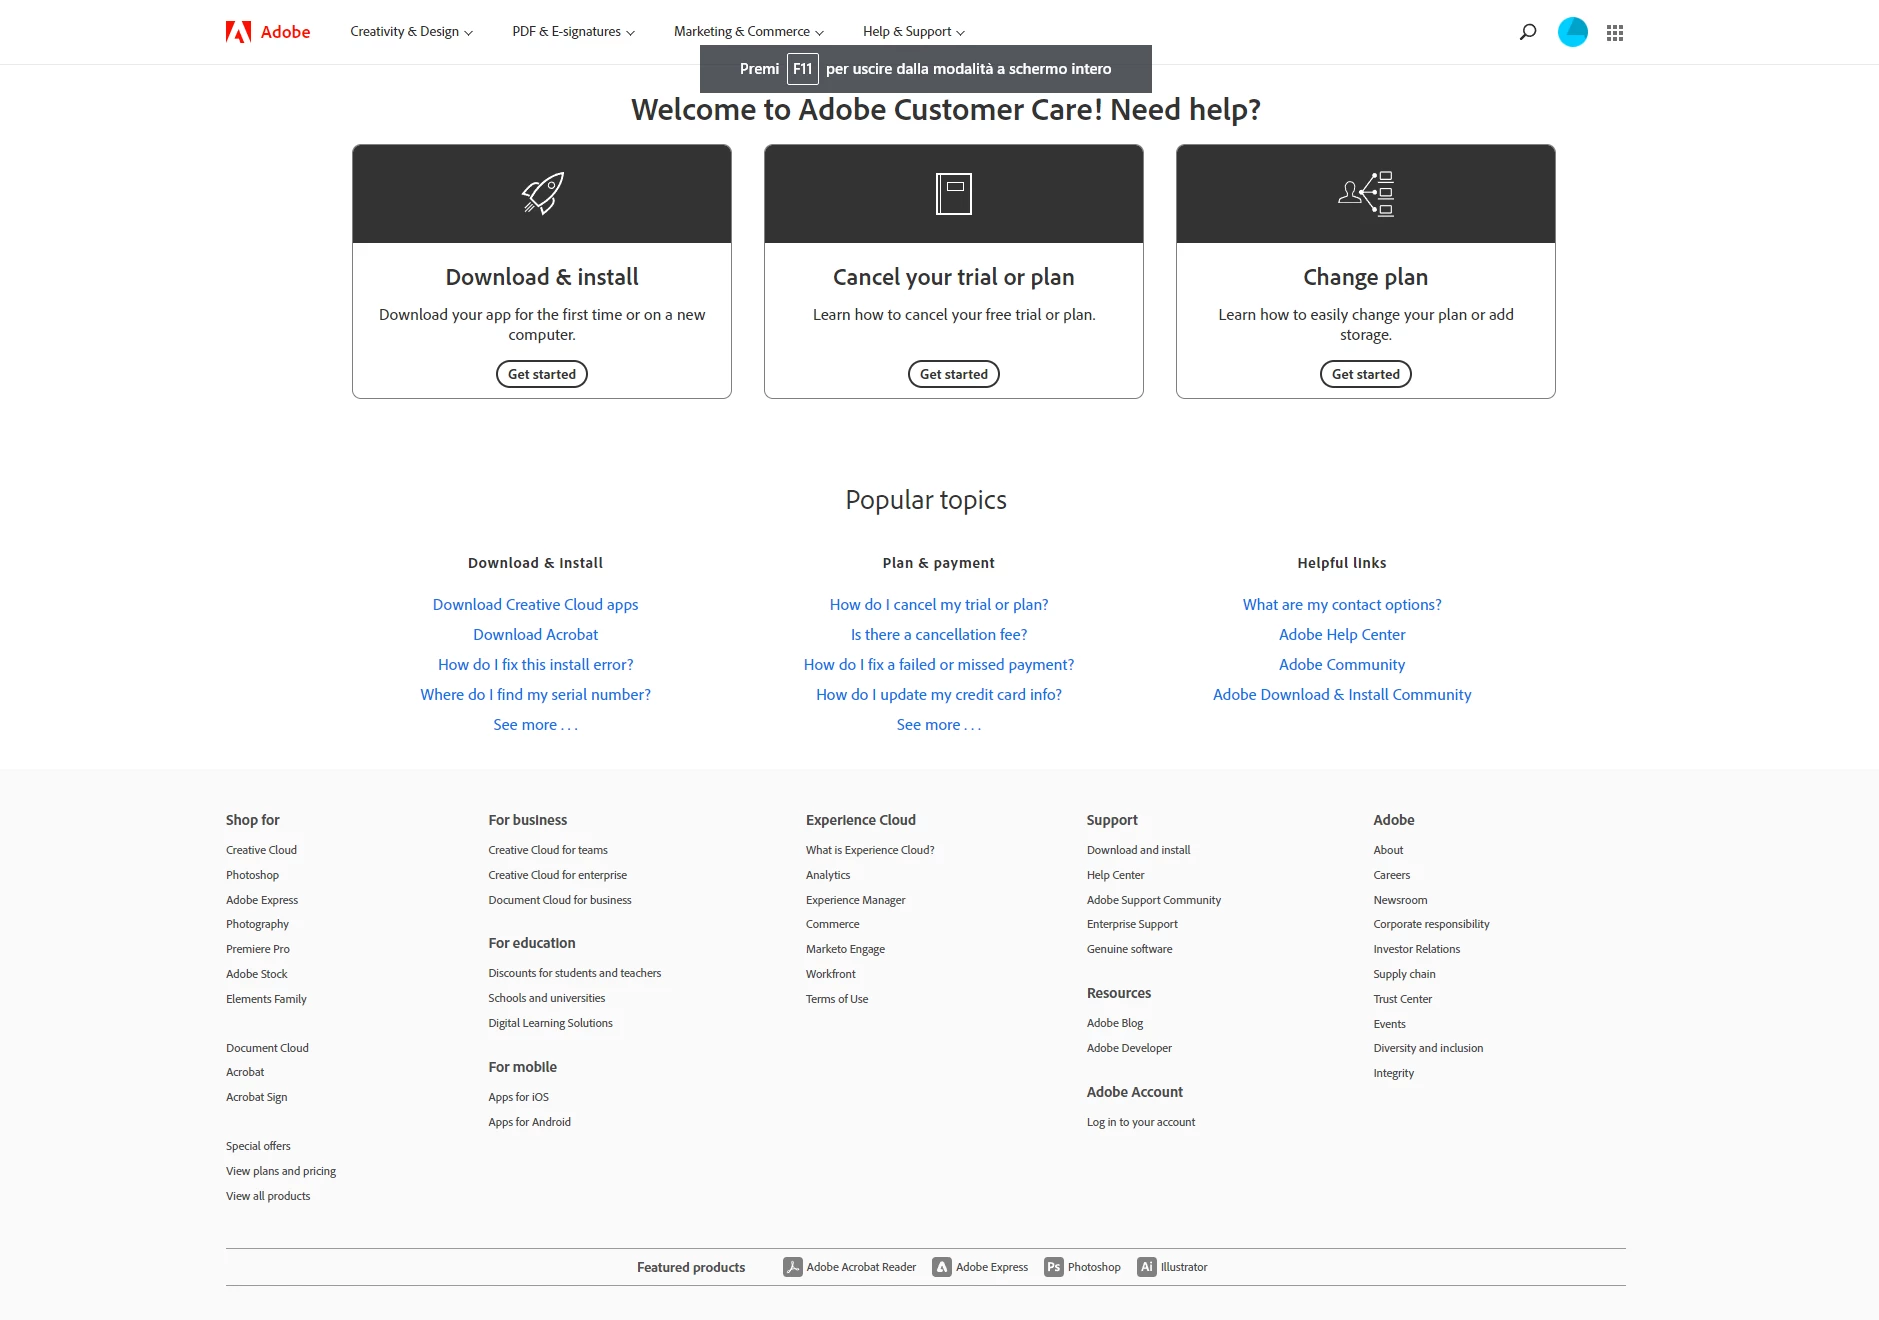Expand the Creativity & Design menu
Screen dimensions: 1879x1320
click(x=411, y=32)
